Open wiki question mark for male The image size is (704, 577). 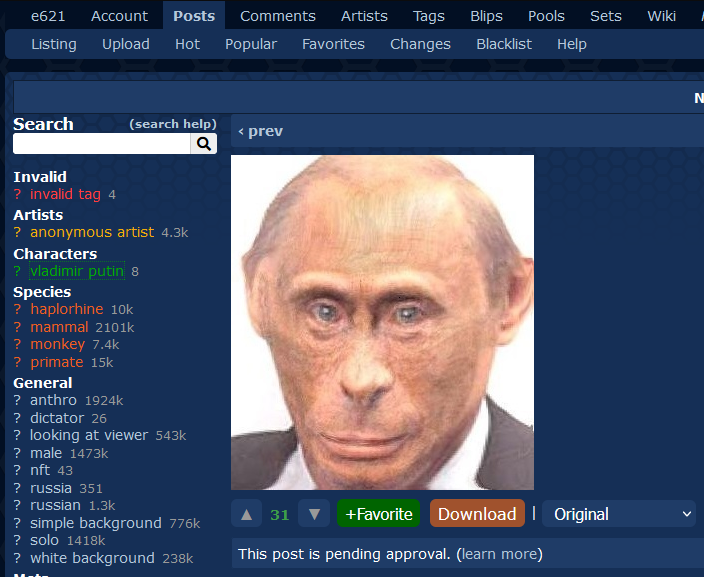[17, 453]
